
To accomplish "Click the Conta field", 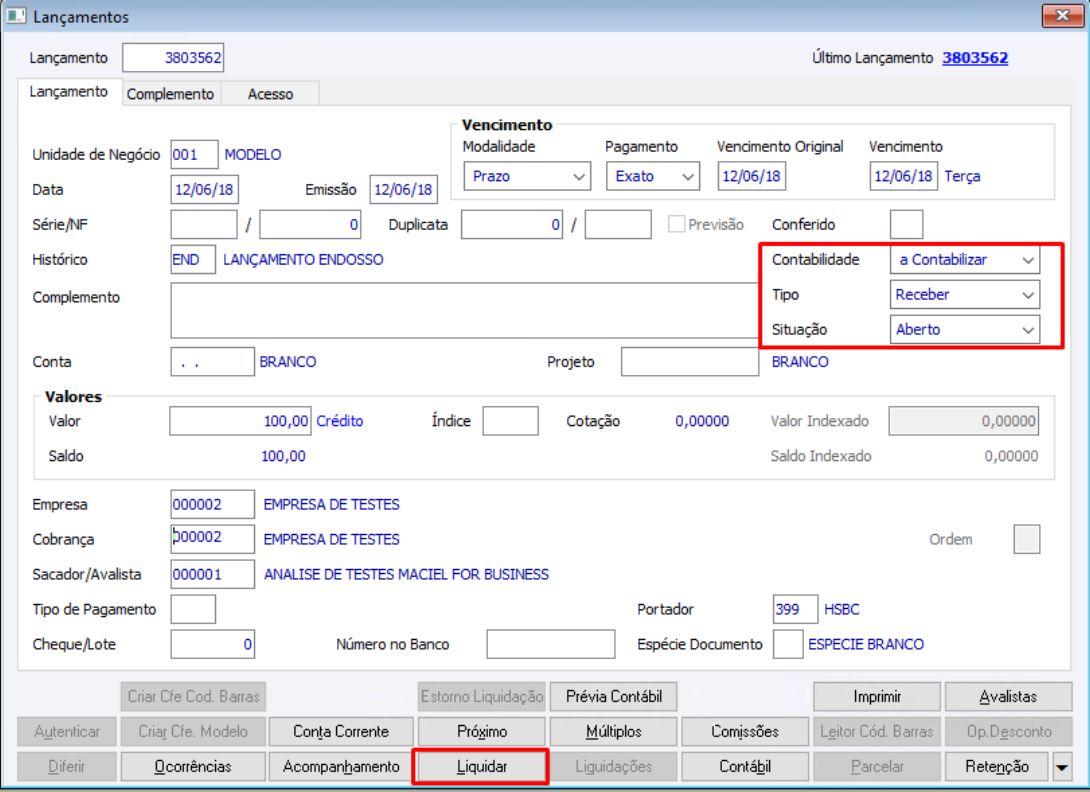I will click(213, 362).
